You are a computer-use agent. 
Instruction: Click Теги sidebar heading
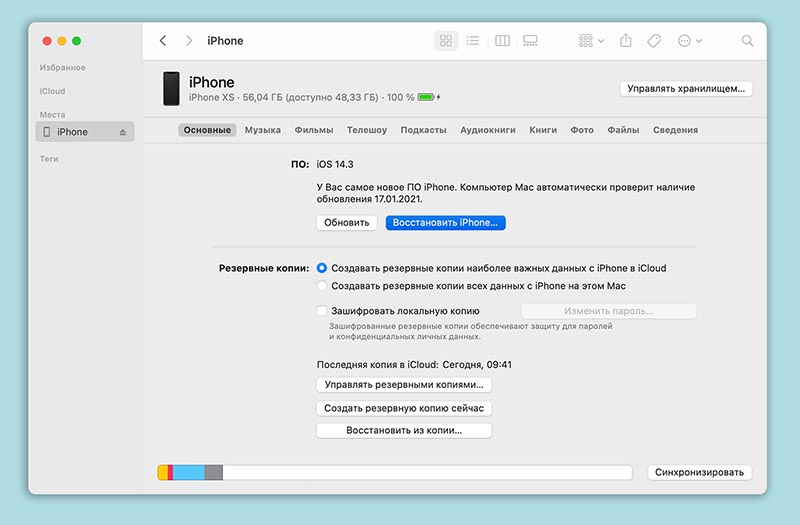pyautogui.click(x=49, y=159)
